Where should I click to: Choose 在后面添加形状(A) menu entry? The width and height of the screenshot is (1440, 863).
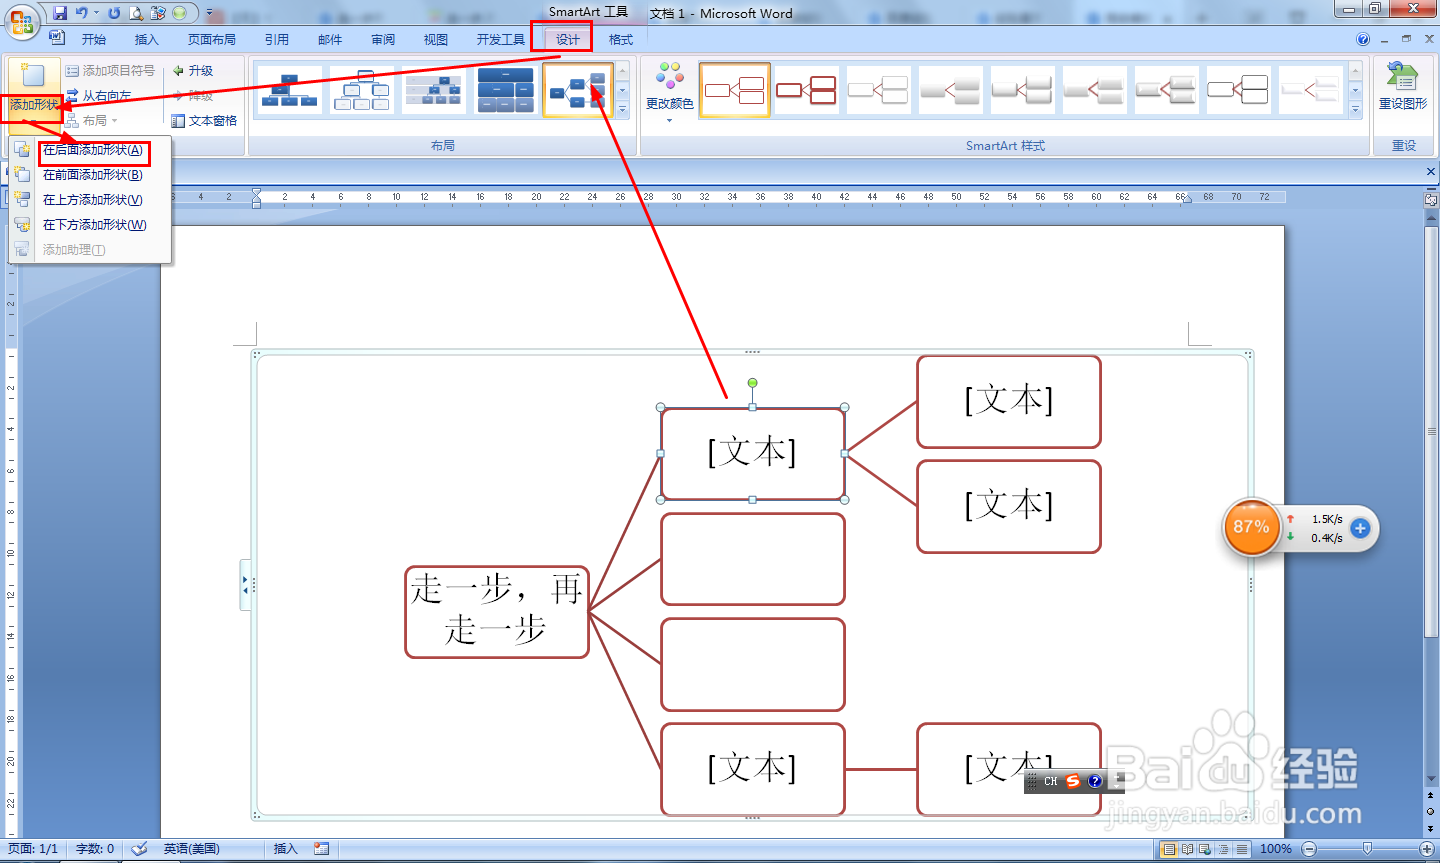point(91,150)
